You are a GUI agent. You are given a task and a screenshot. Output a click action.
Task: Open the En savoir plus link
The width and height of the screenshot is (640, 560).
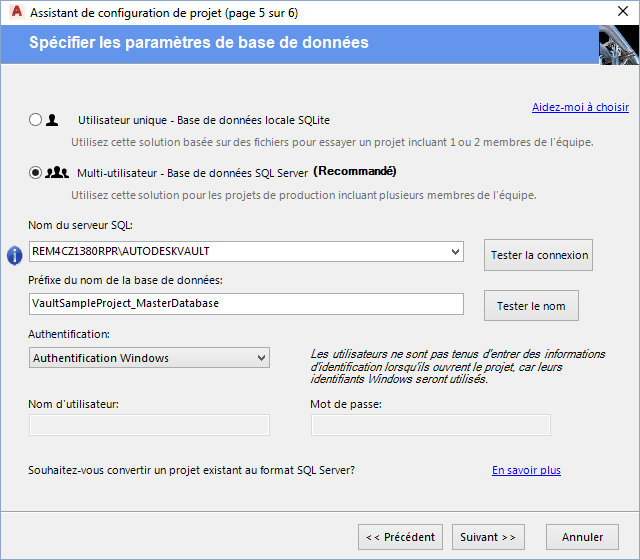(526, 470)
